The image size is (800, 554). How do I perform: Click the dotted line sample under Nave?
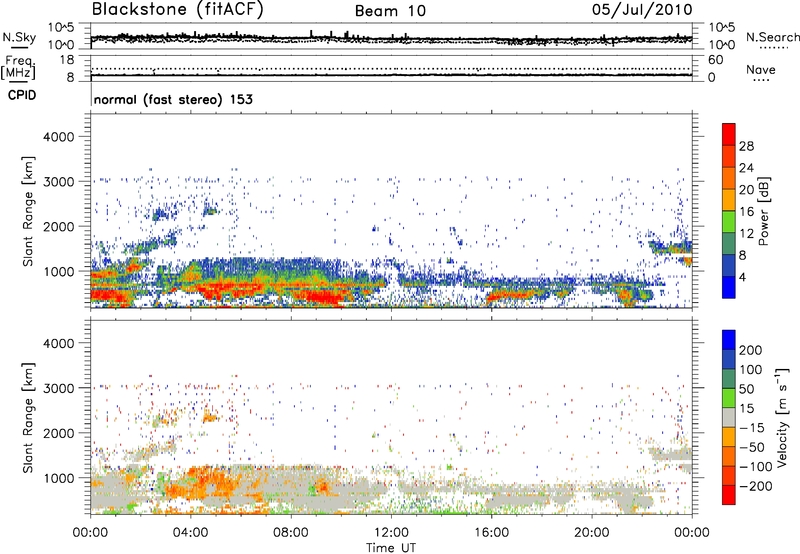(761, 81)
